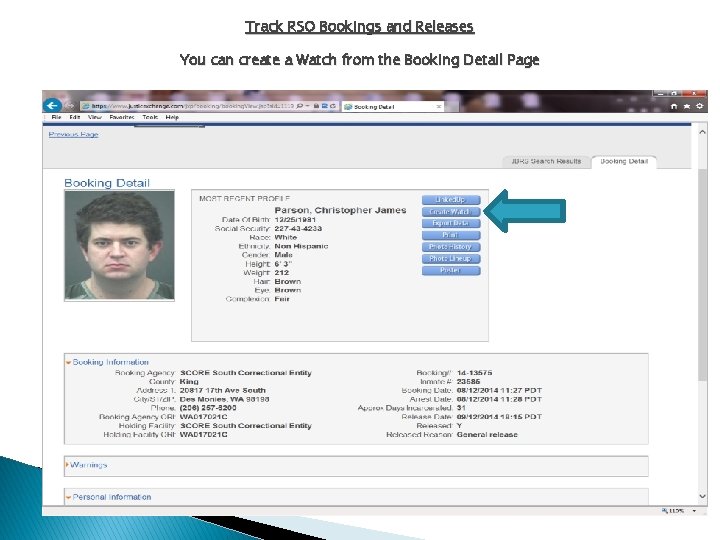
Task: Click the booking number 14-13575
Action: [474, 373]
